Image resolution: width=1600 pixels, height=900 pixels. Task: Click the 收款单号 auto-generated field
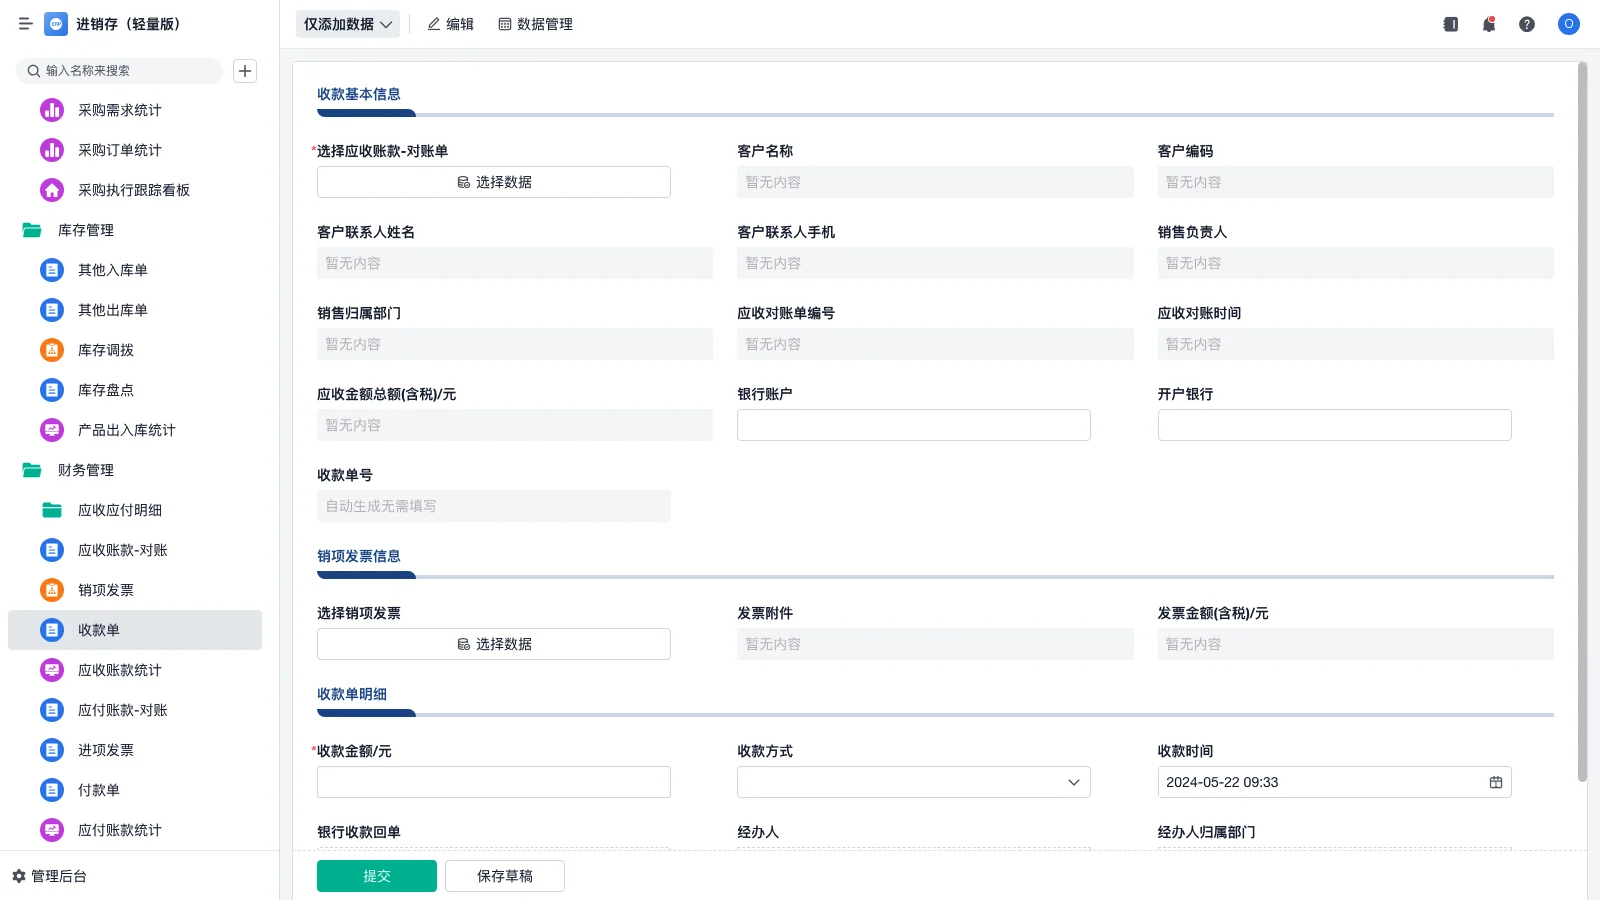pyautogui.click(x=494, y=506)
